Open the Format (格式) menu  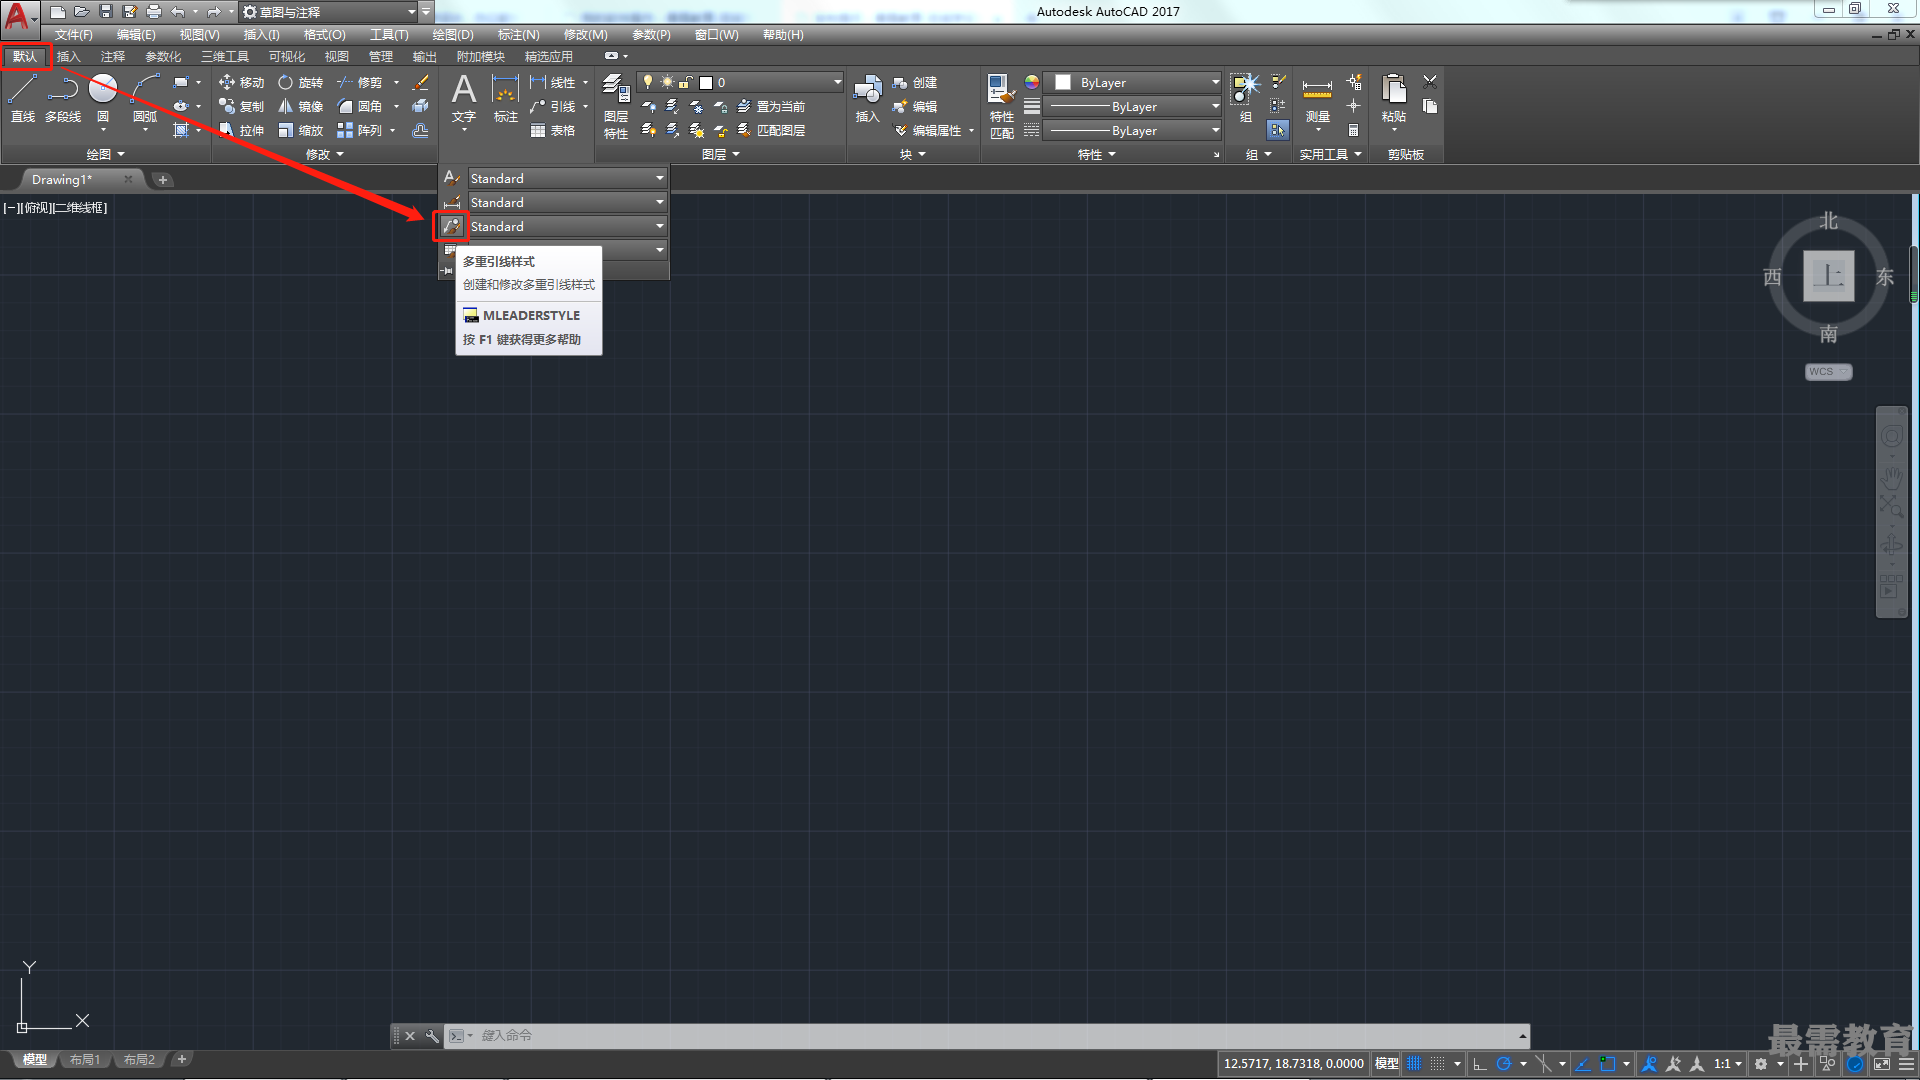325,34
